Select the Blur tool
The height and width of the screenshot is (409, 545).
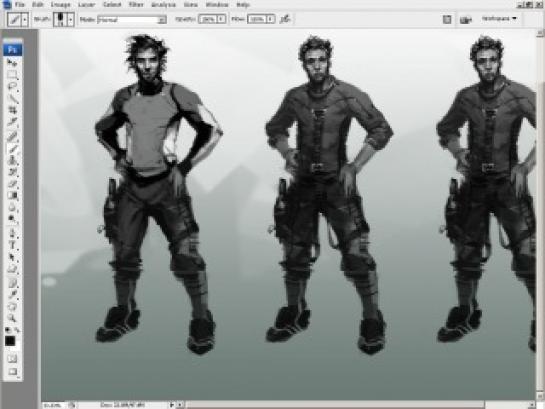pyautogui.click(x=12, y=207)
